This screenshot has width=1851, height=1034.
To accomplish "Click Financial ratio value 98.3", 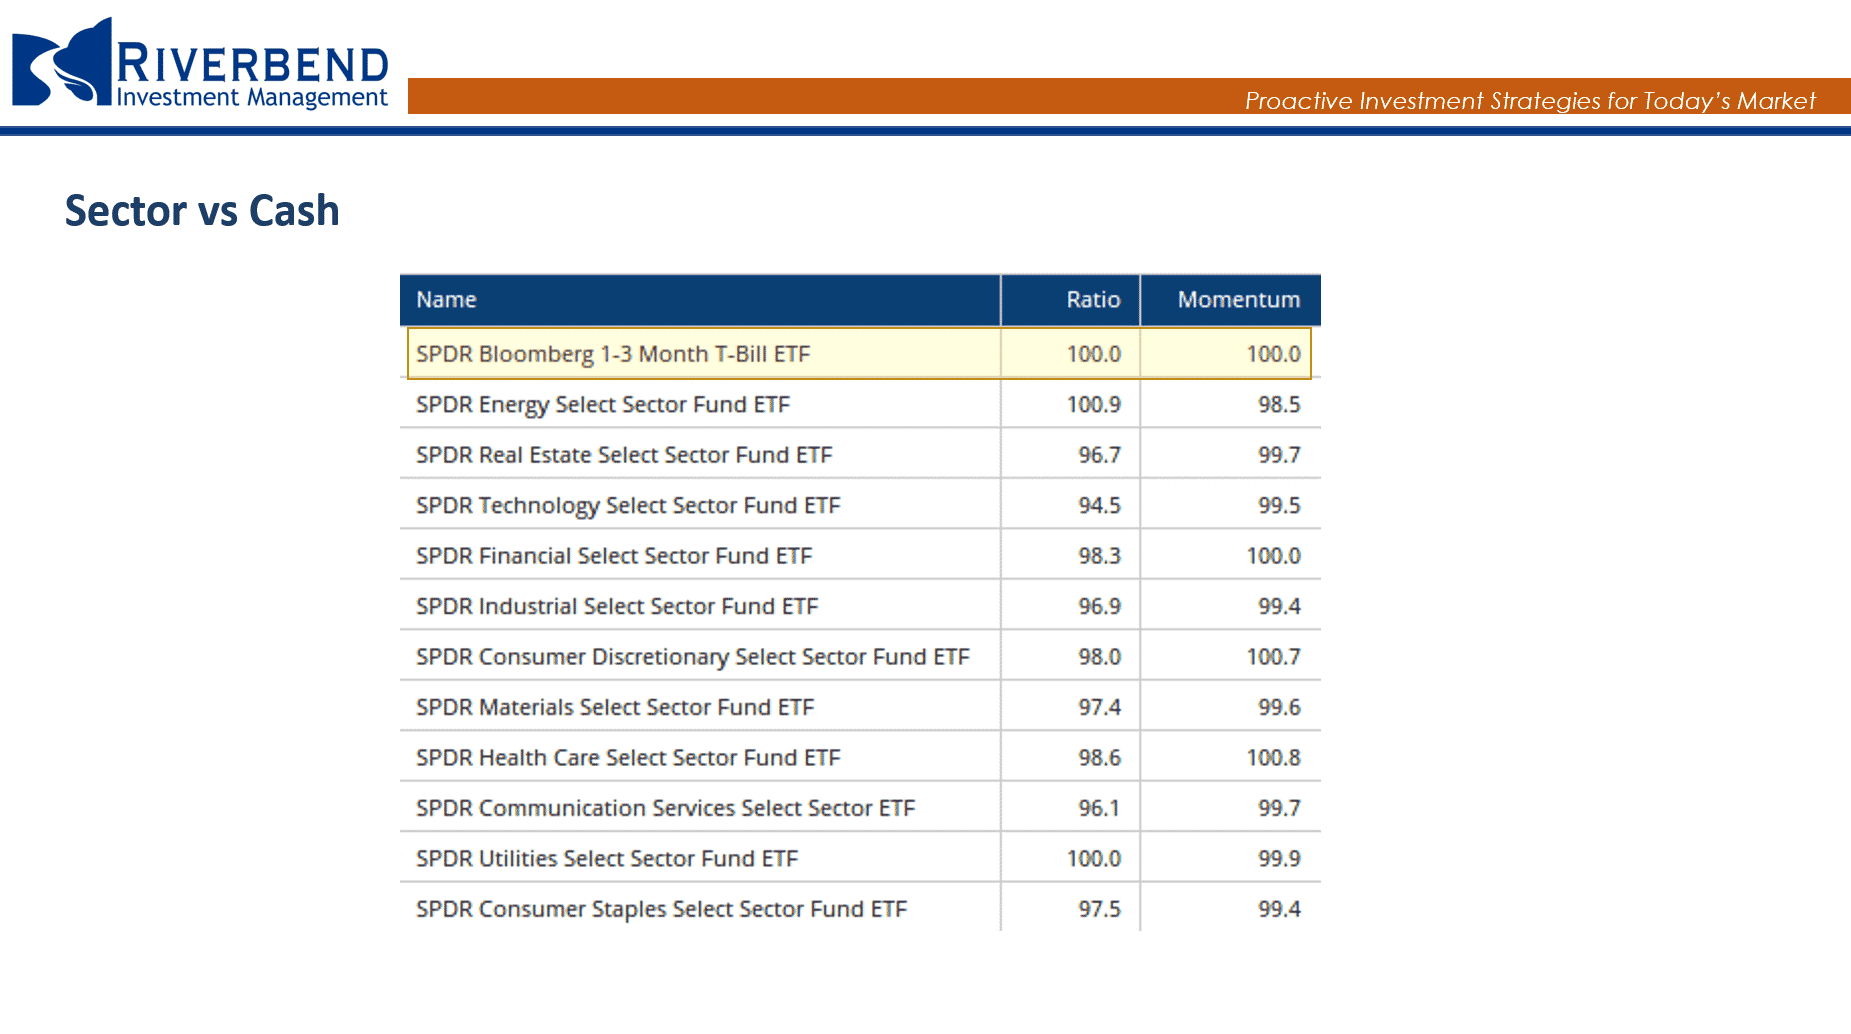I will tap(1099, 556).
